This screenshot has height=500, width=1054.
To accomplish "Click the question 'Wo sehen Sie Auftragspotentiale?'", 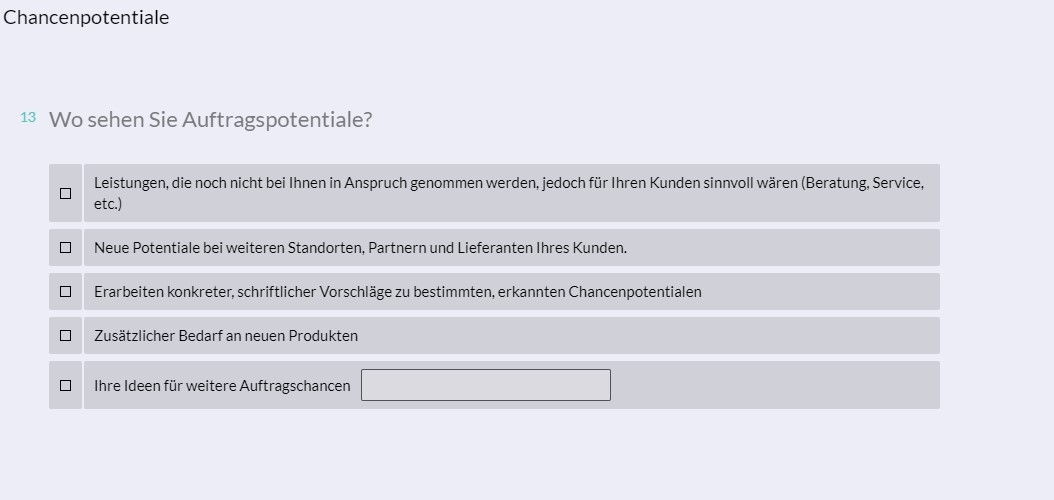I will coord(210,120).
